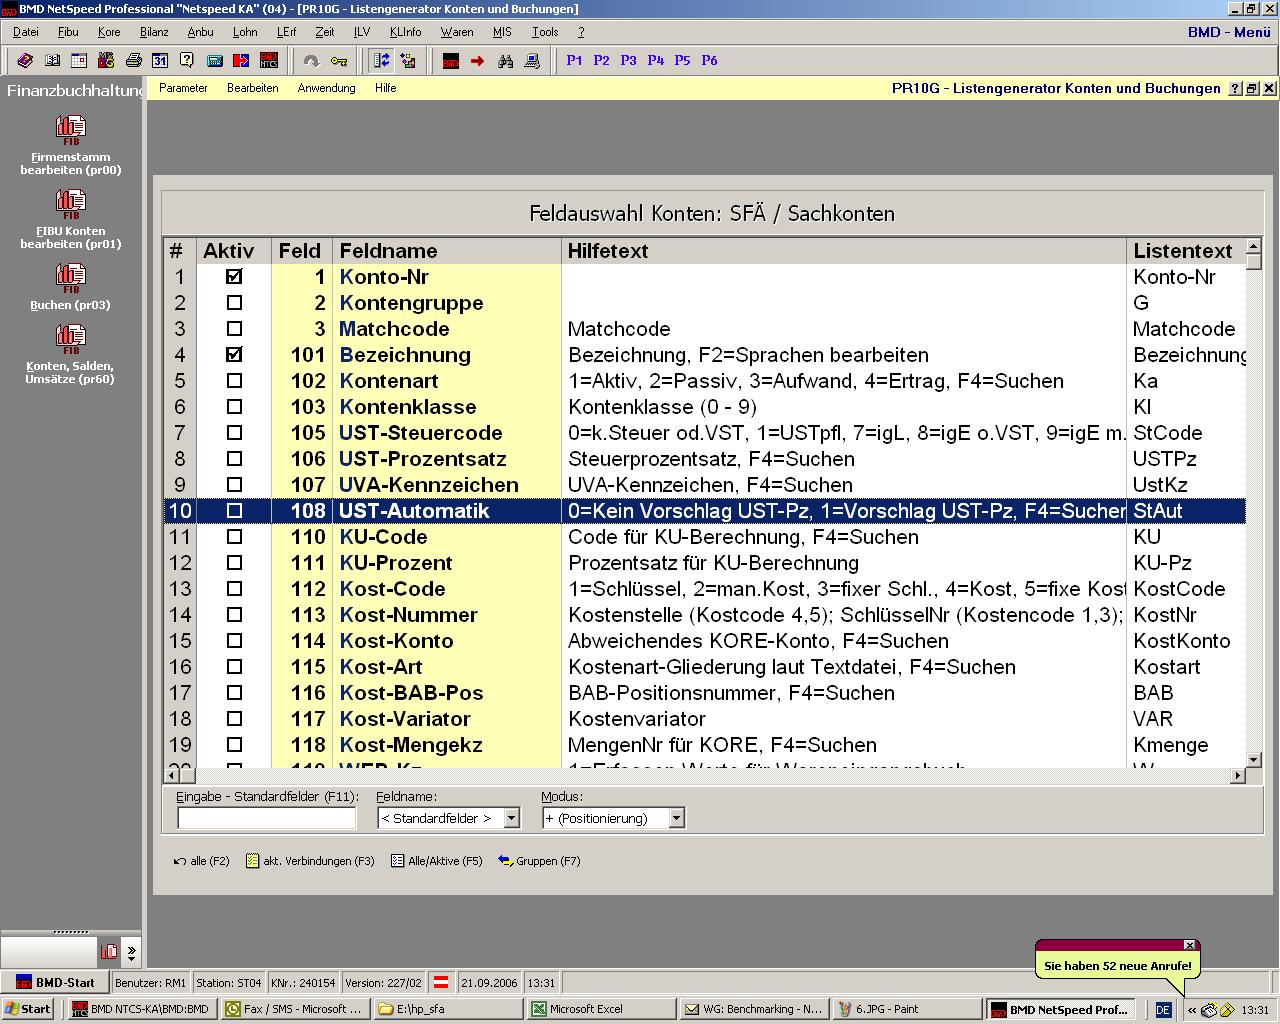This screenshot has width=1280, height=1024.
Task: Open Buchen (pr03) sidebar icon
Action: [x=71, y=278]
